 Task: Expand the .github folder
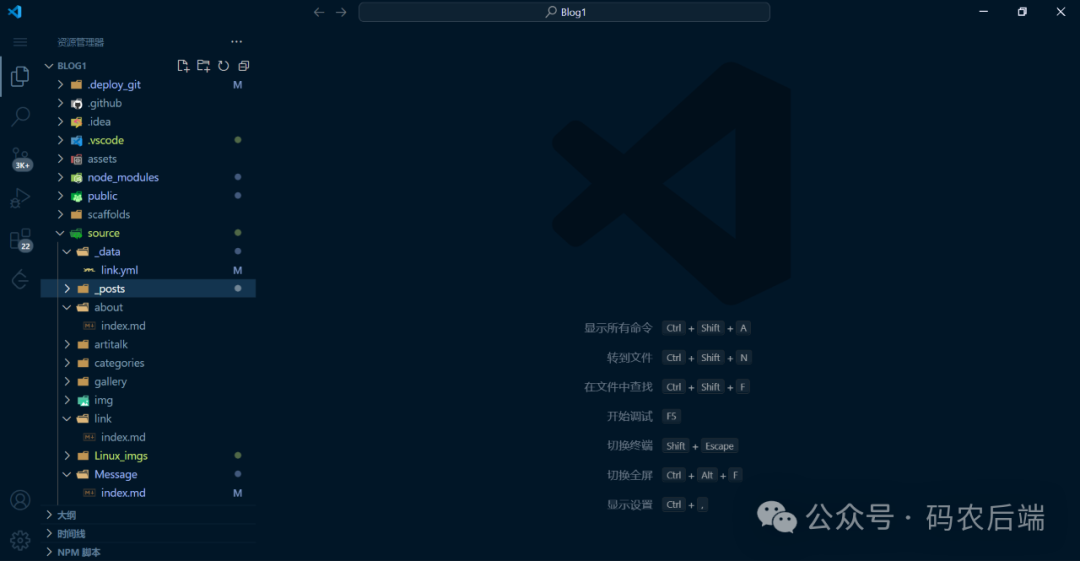pos(61,103)
